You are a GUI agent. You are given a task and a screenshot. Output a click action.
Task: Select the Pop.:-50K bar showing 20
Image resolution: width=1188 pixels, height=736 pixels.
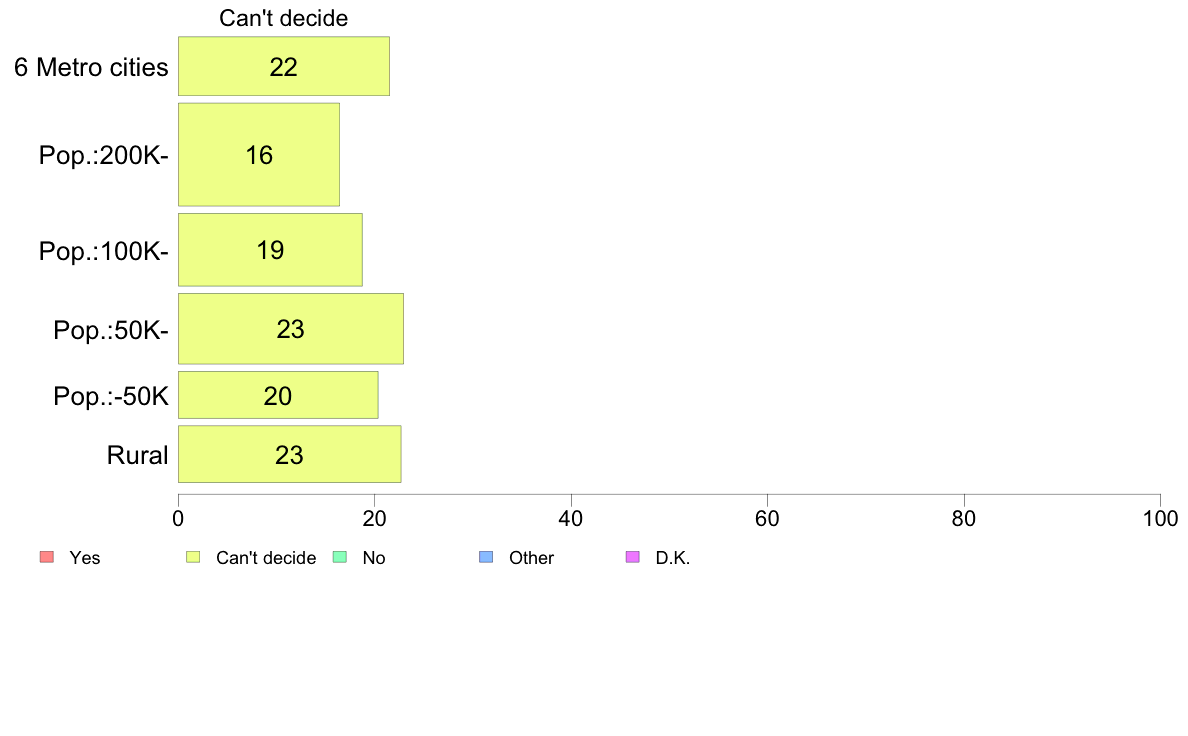pyautogui.click(x=278, y=395)
